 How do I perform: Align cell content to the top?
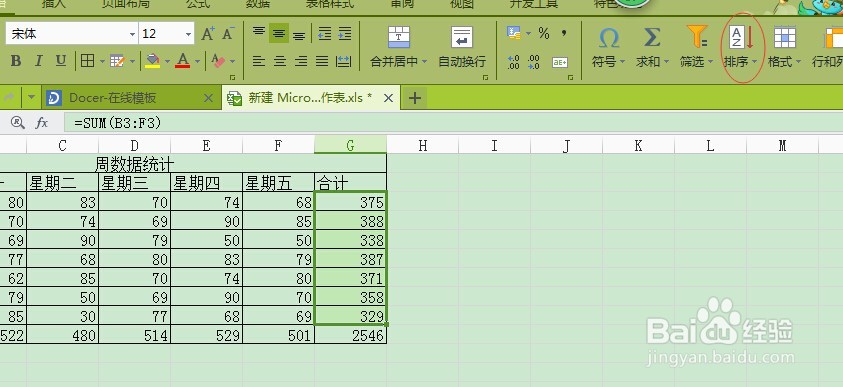tap(259, 32)
